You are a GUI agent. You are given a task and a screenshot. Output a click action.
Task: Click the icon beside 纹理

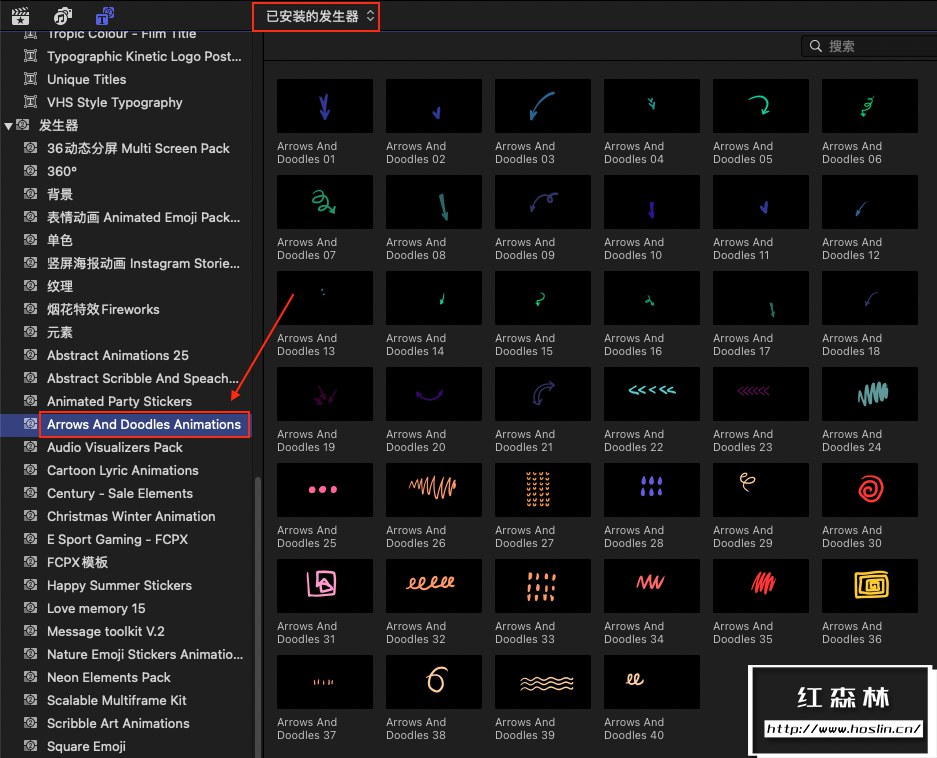point(30,286)
